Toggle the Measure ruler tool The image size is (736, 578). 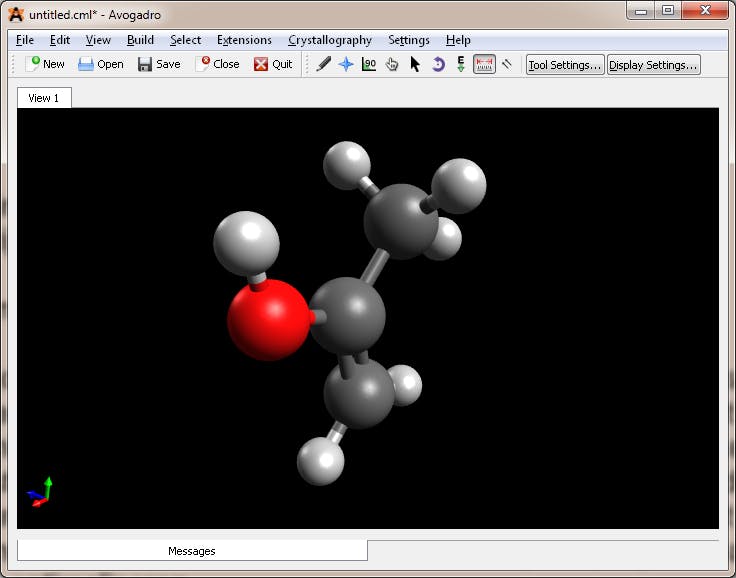click(x=485, y=64)
